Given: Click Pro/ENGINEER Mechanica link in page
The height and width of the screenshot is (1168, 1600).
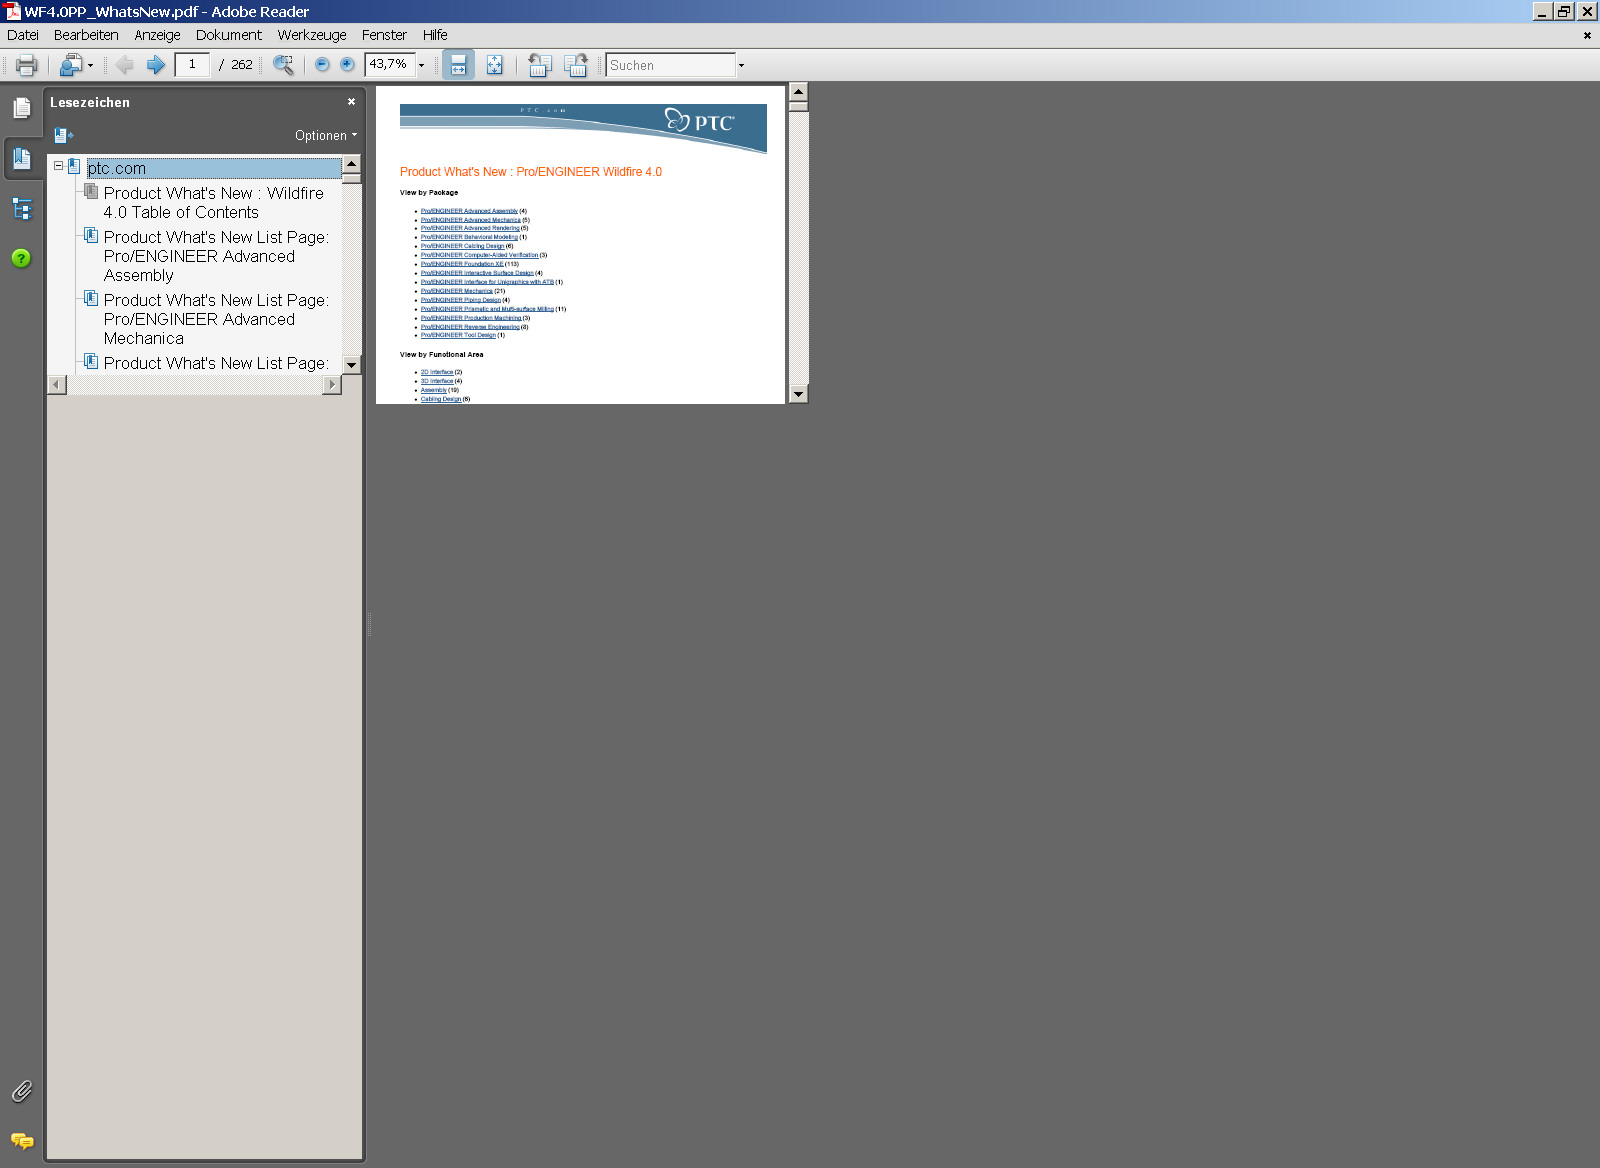Looking at the screenshot, I should point(457,291).
